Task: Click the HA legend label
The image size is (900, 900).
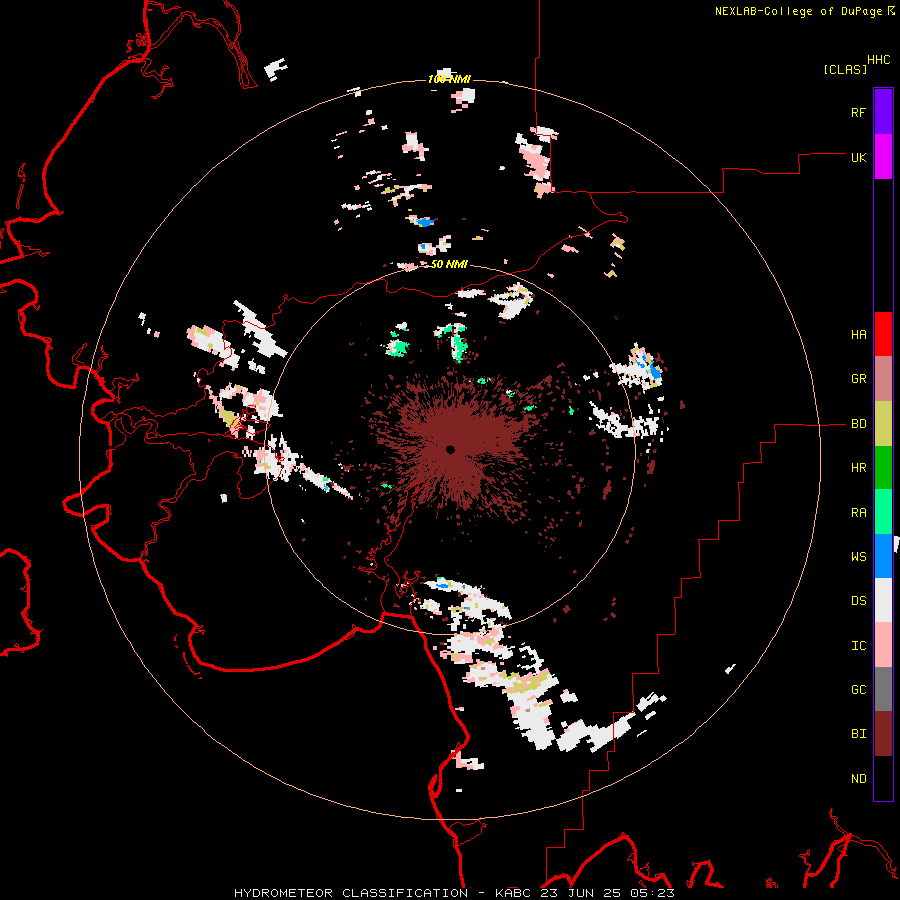Action: [858, 335]
